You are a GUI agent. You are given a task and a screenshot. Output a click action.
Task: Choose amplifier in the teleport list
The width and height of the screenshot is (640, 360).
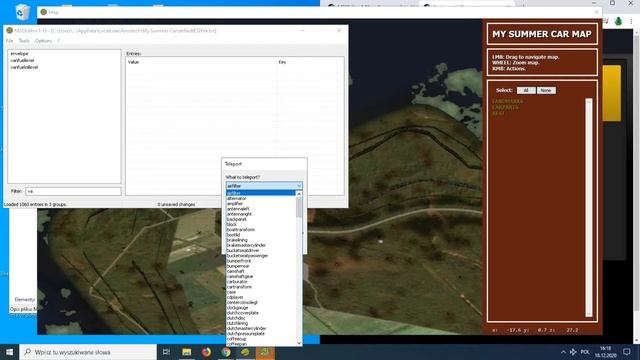(261, 204)
